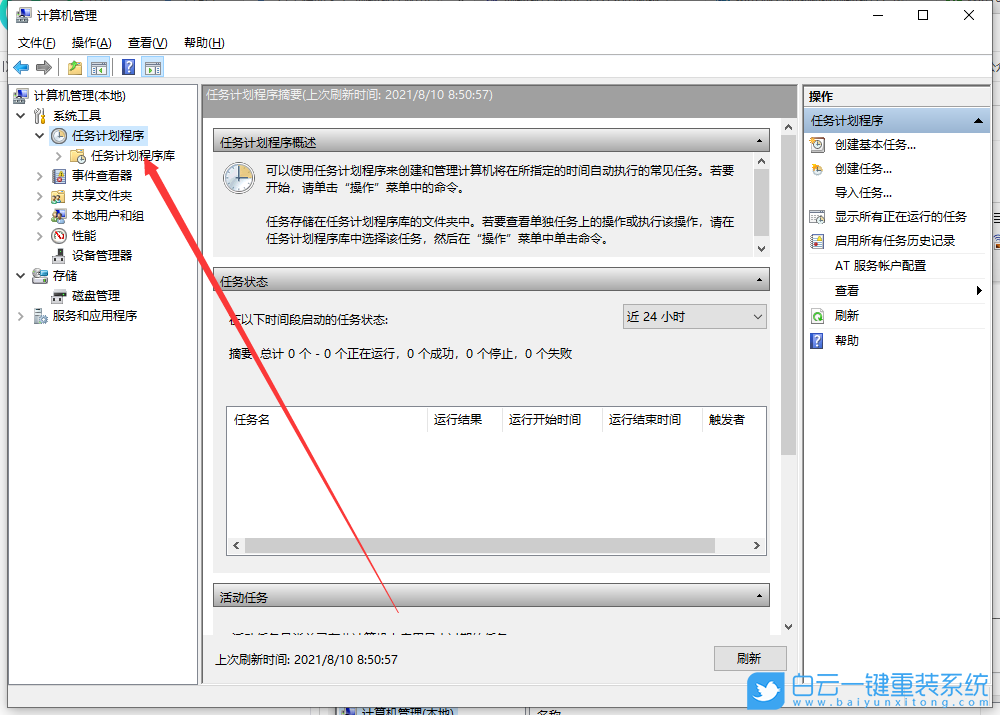Open the 查看(V) menu
Viewport: 1000px width, 715px height.
(x=146, y=42)
